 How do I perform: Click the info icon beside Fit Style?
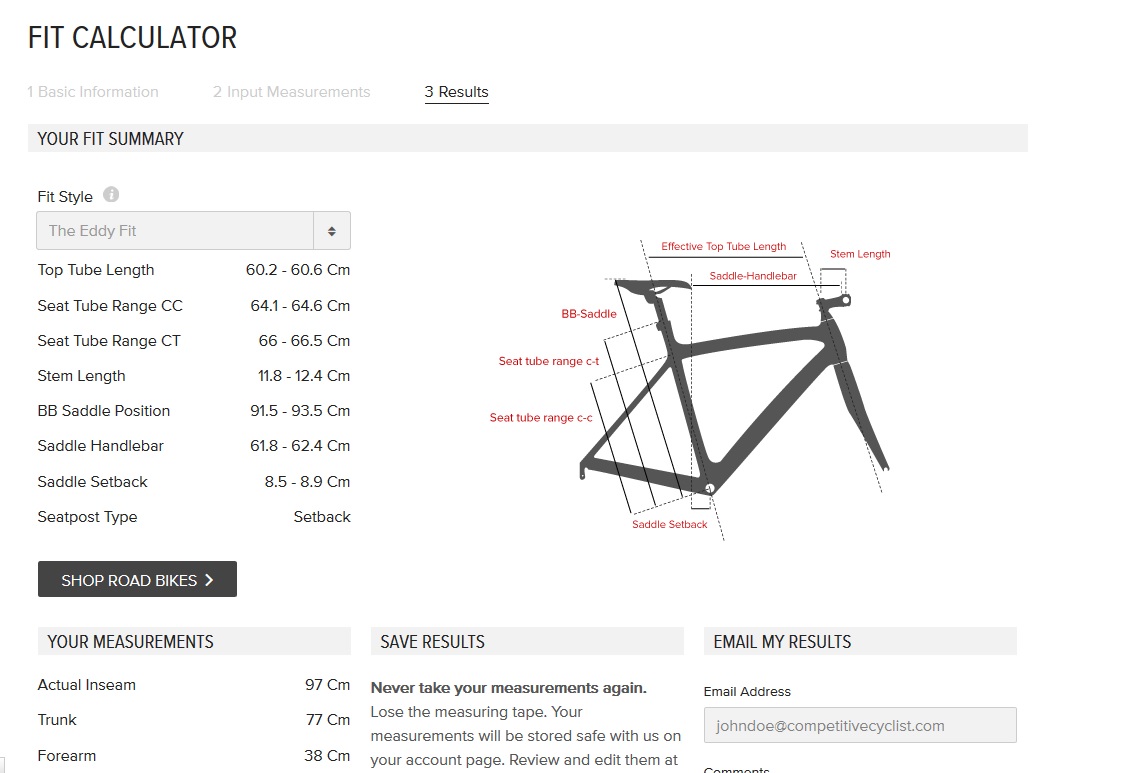(111, 195)
